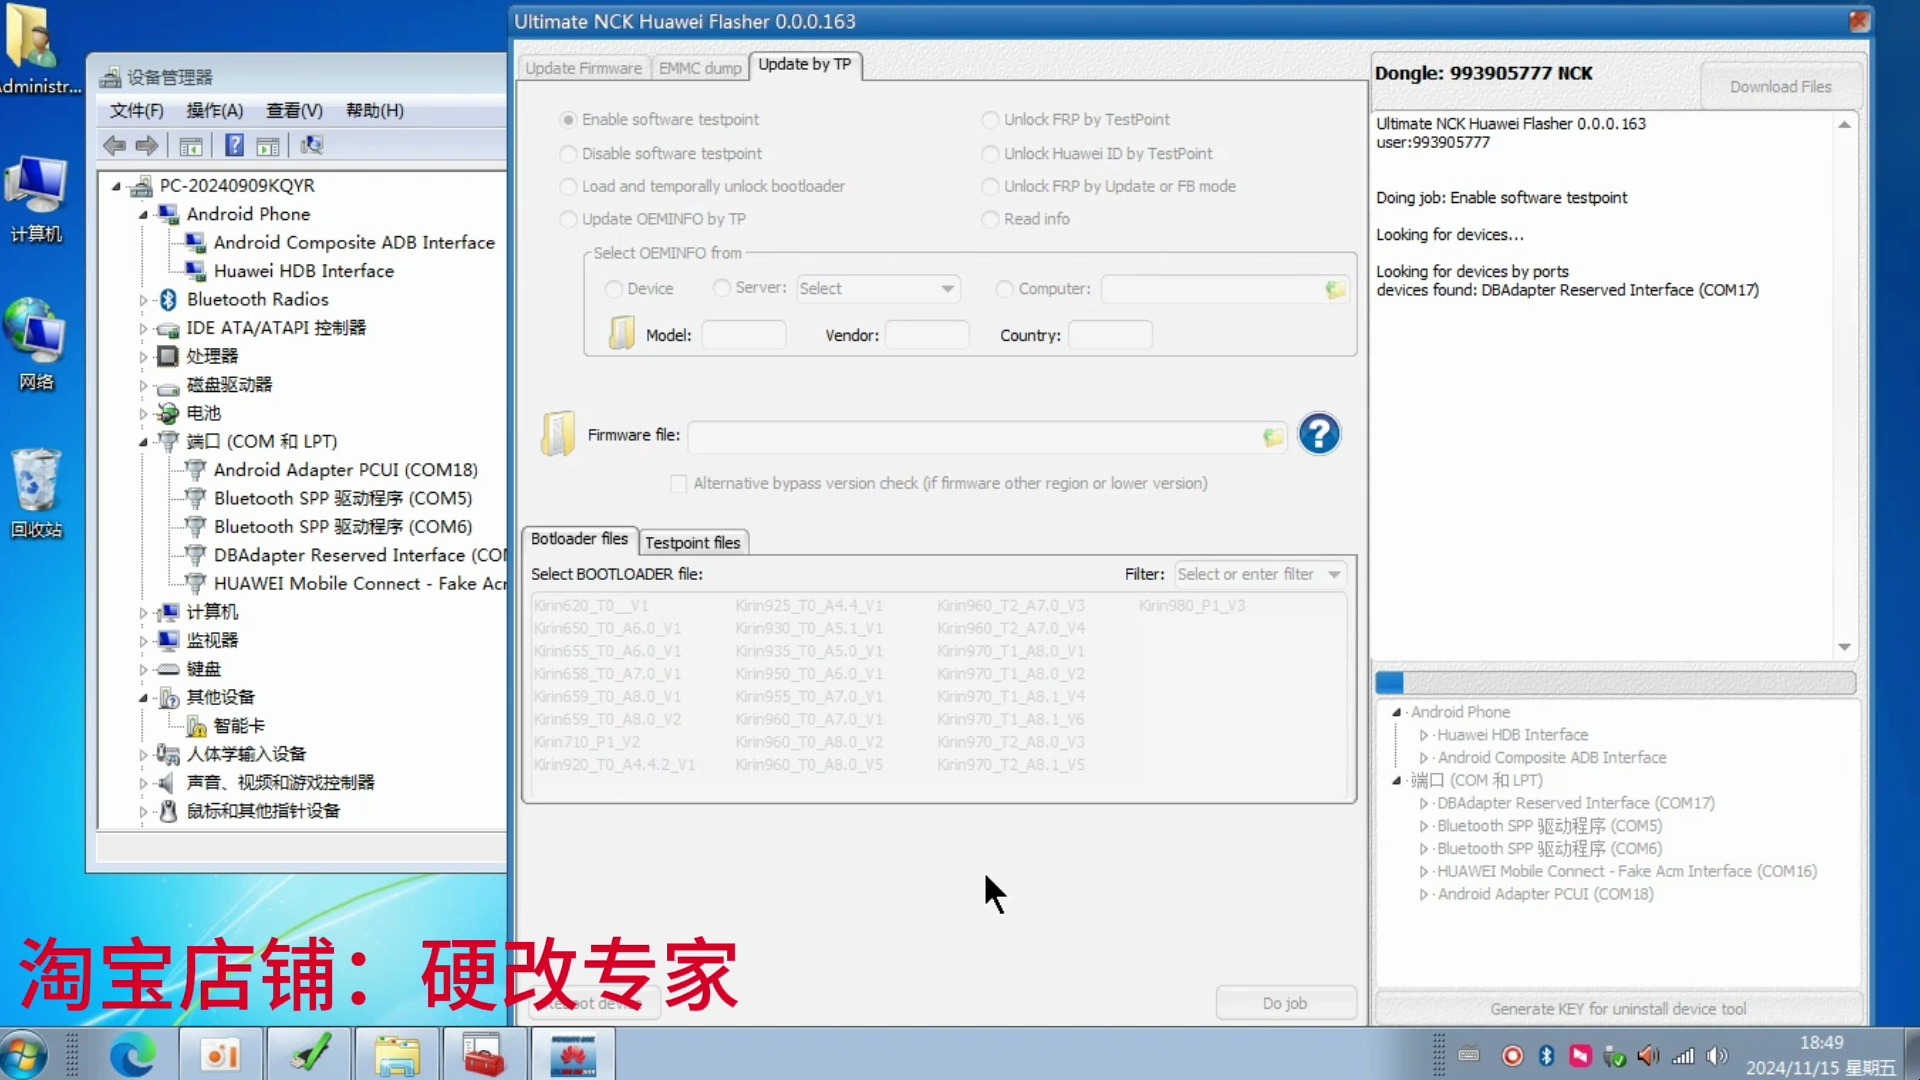Click log panel scroll up arrow
Image resolution: width=1920 pixels, height=1080 pixels.
click(1845, 124)
